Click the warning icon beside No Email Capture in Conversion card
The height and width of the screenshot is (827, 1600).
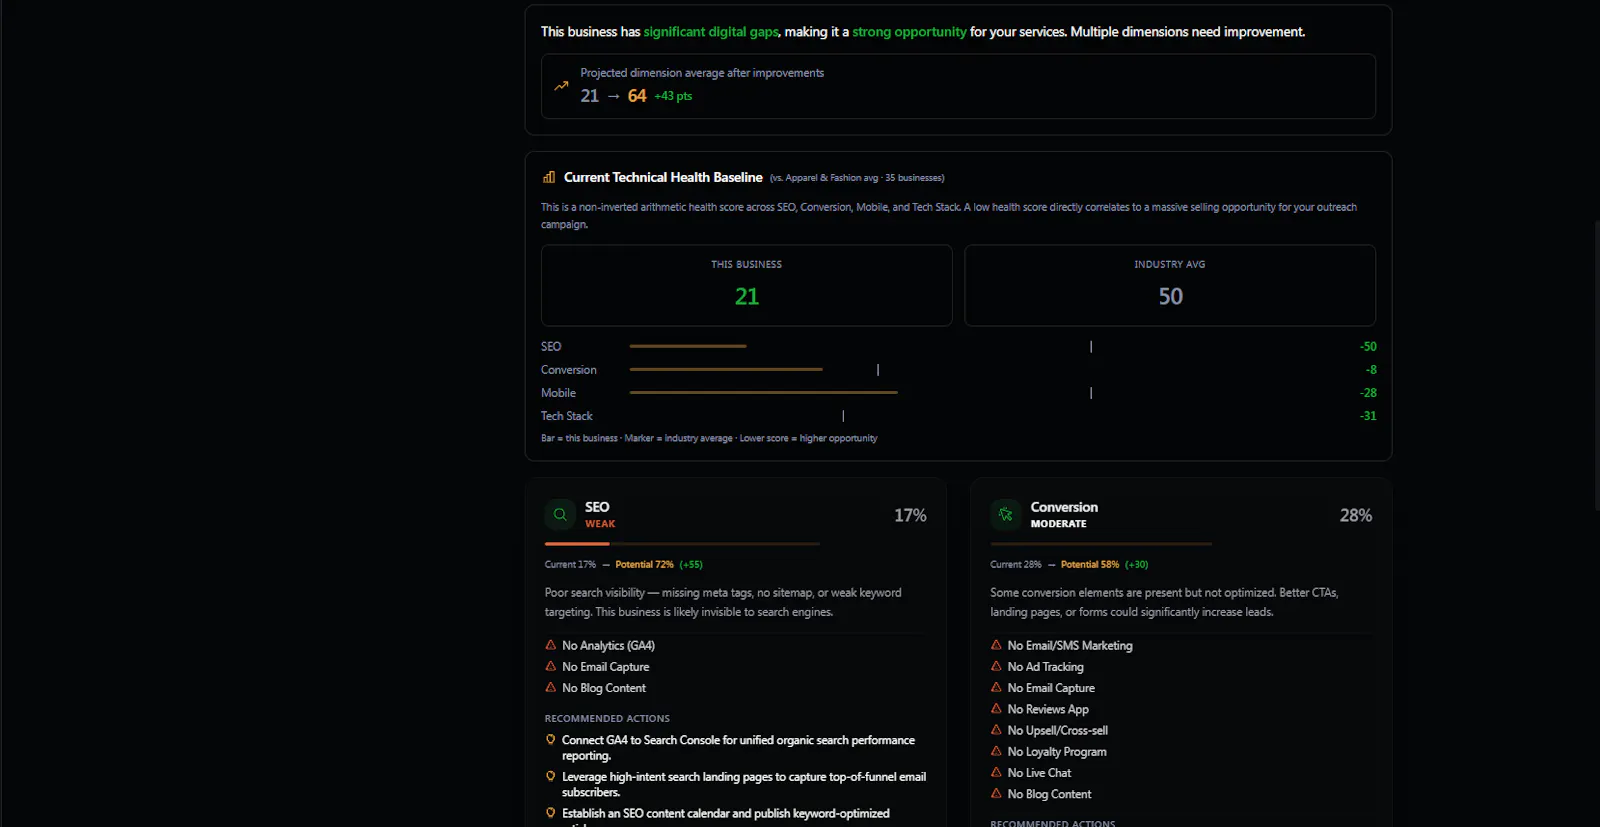coord(996,687)
